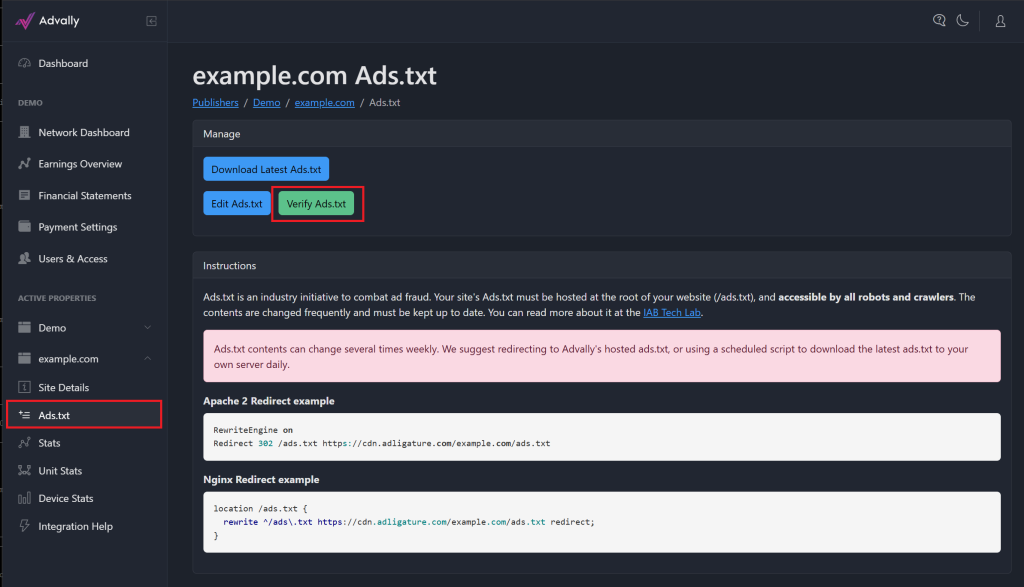This screenshot has width=1024, height=587.
Task: Select Ads.txt in the sidebar
Action: pyautogui.click(x=84, y=415)
